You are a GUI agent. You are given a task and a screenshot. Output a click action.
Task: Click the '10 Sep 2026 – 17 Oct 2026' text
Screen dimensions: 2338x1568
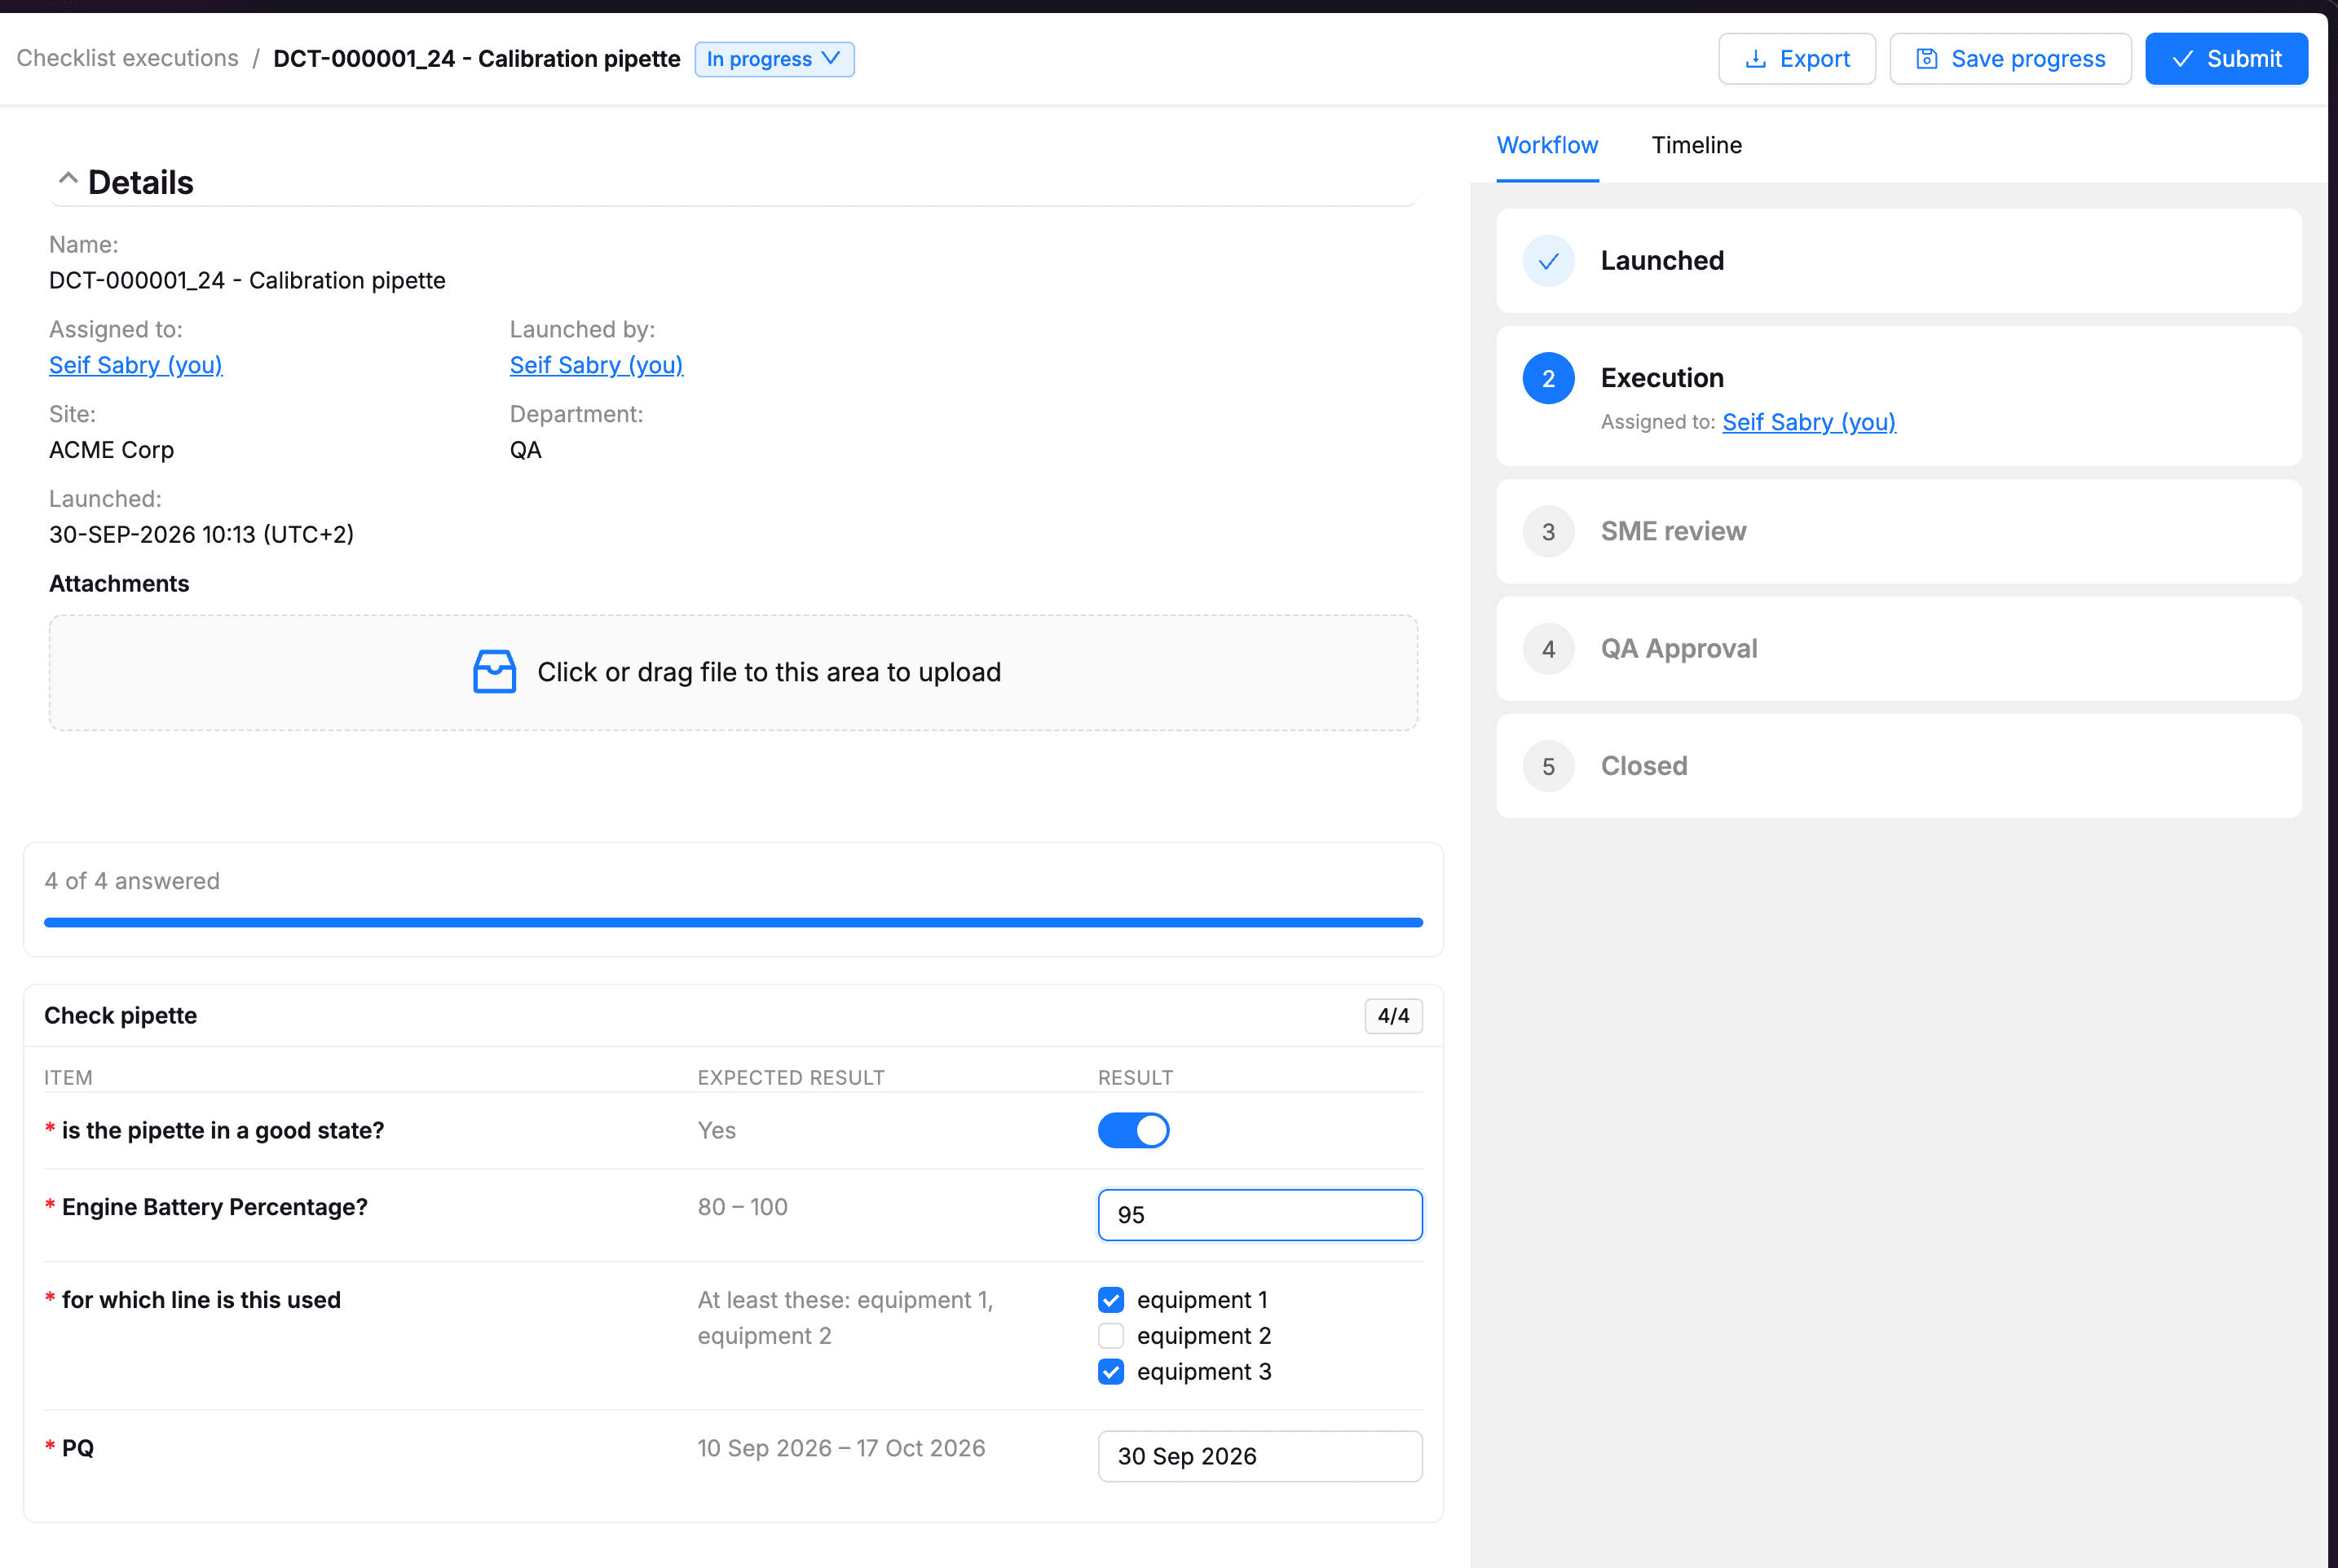pos(841,1448)
